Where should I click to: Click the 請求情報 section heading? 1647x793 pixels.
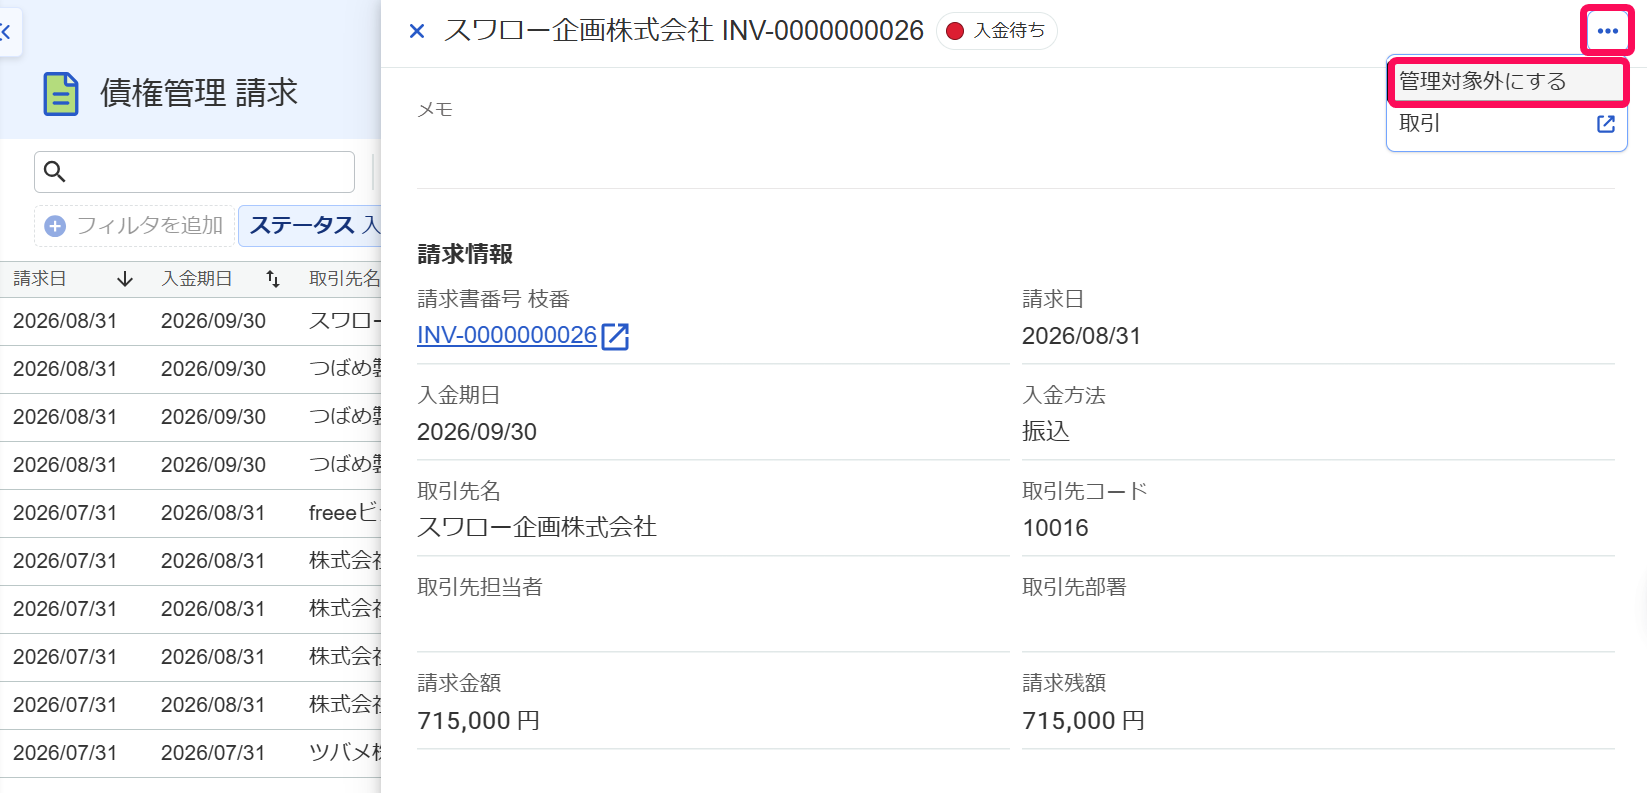pyautogui.click(x=465, y=254)
